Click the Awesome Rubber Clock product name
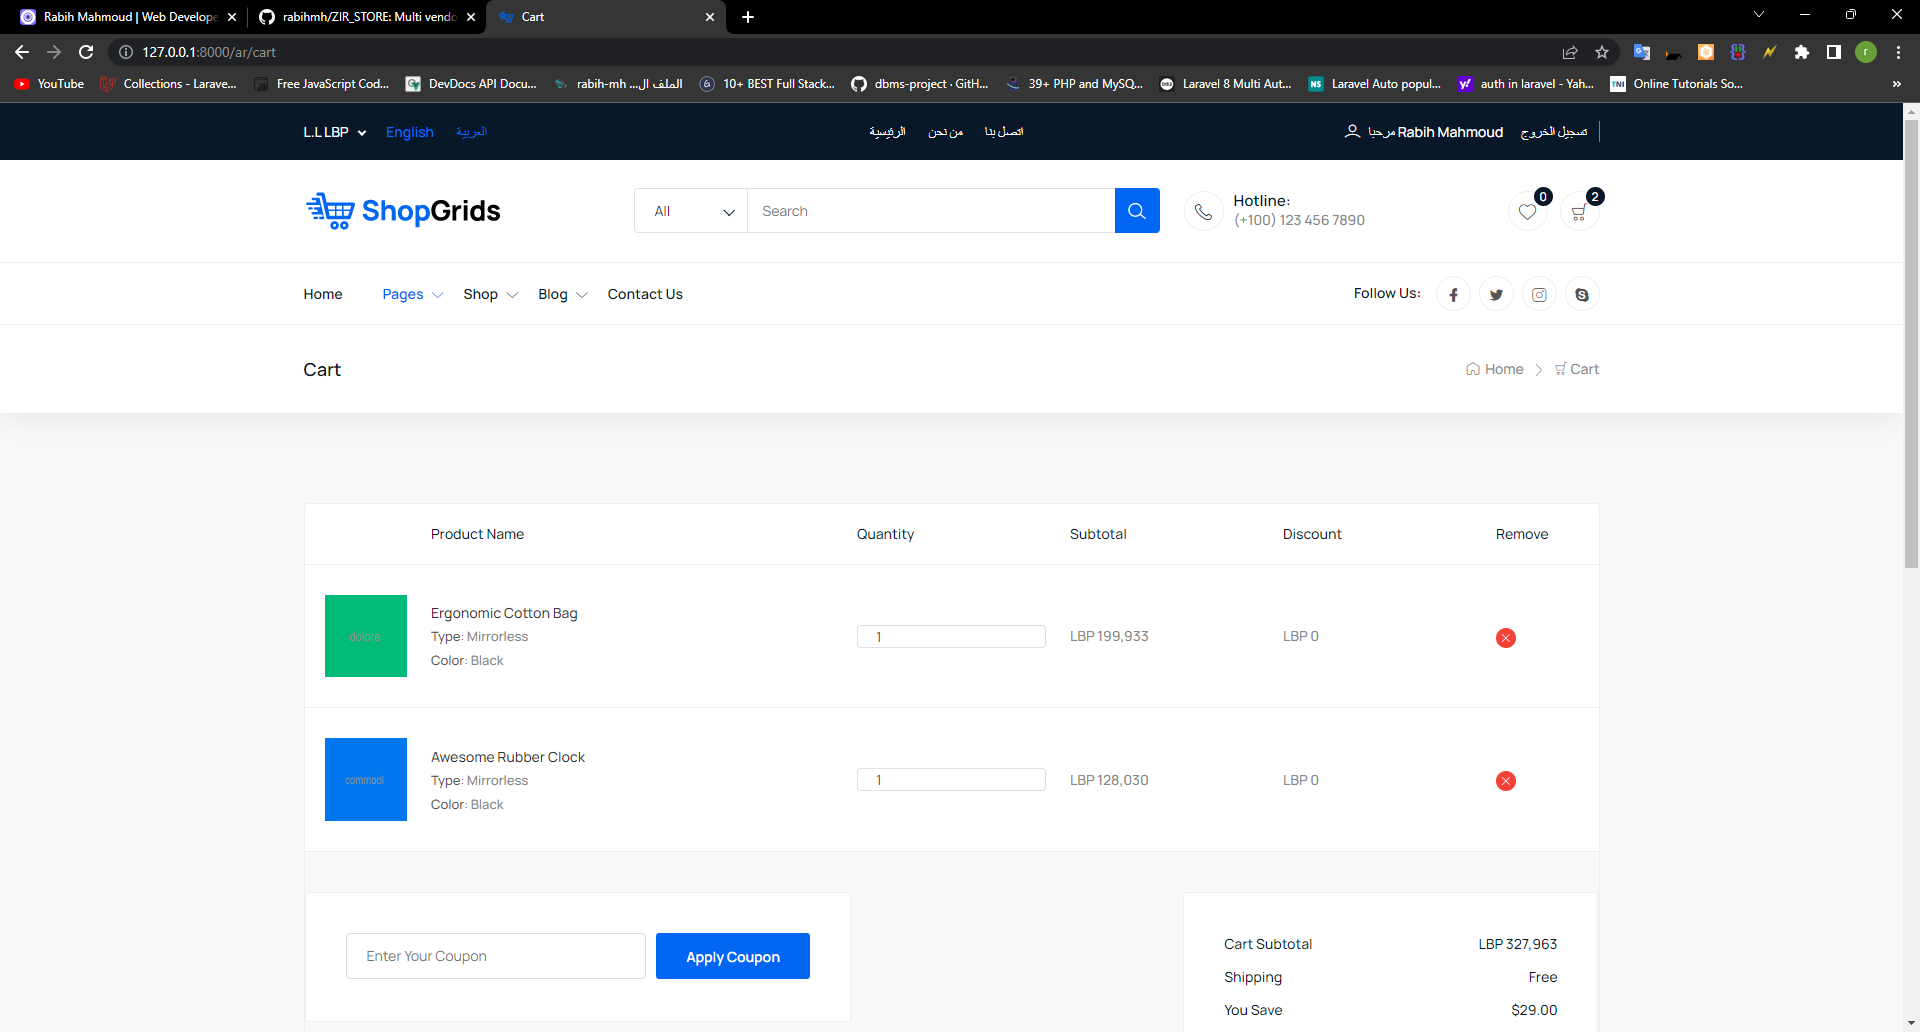This screenshot has width=1920, height=1032. coord(508,757)
